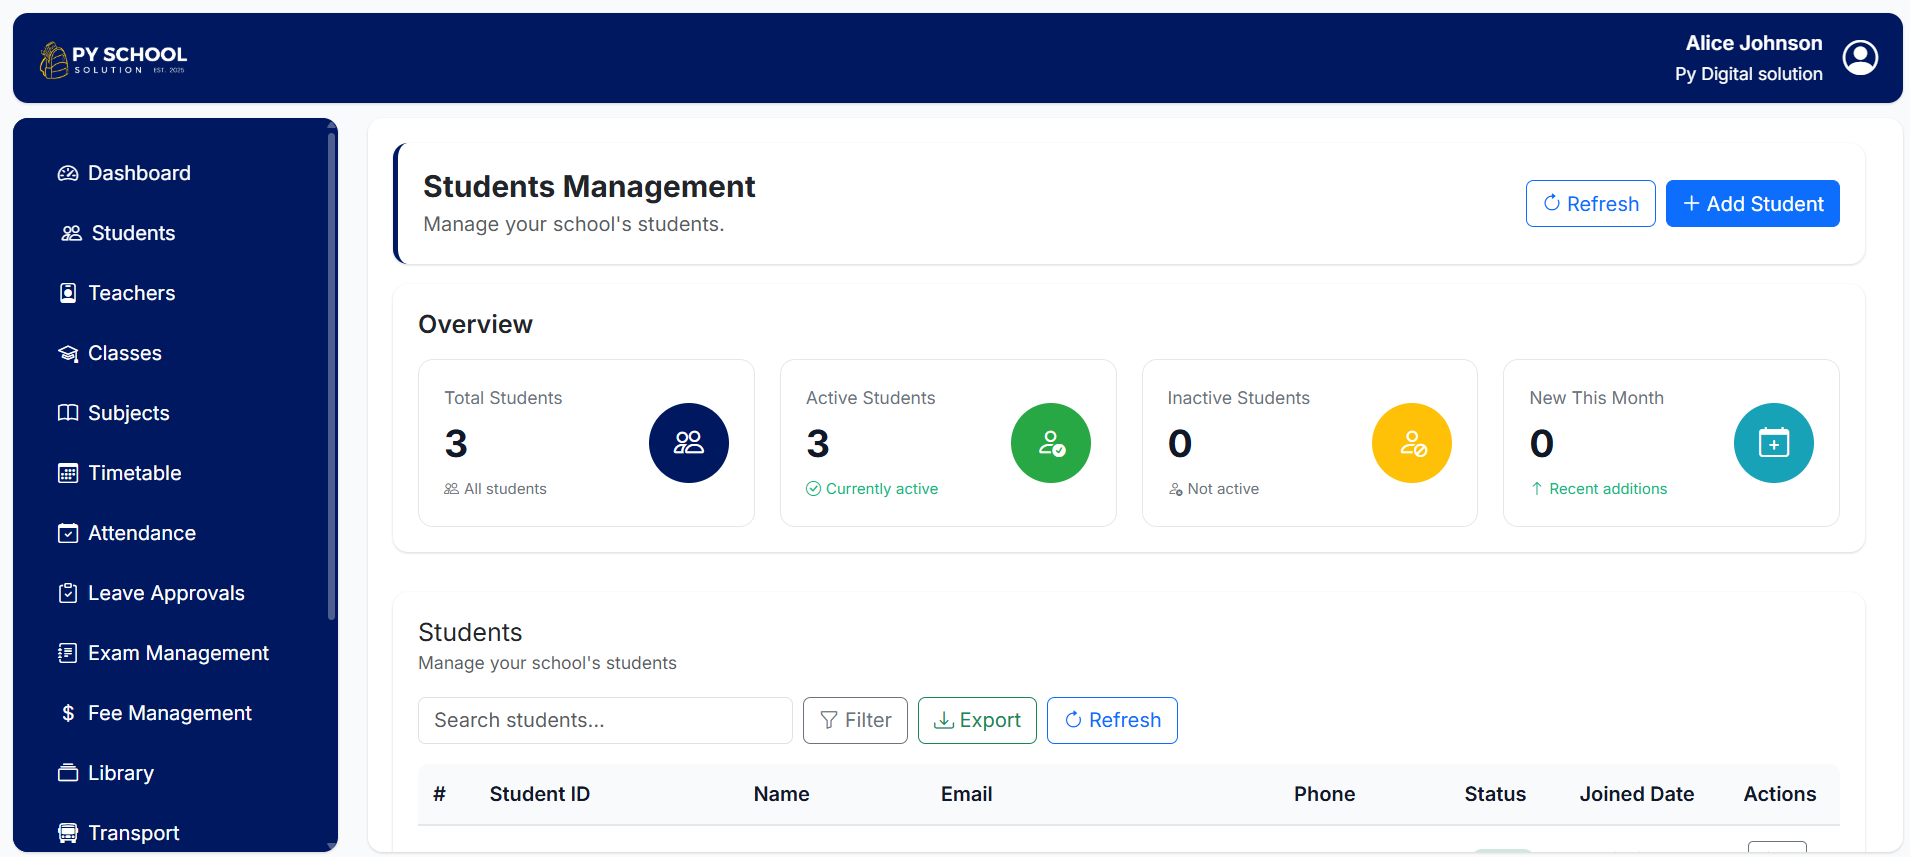The width and height of the screenshot is (1910, 857).
Task: Click the user profile avatar icon
Action: pos(1860,58)
